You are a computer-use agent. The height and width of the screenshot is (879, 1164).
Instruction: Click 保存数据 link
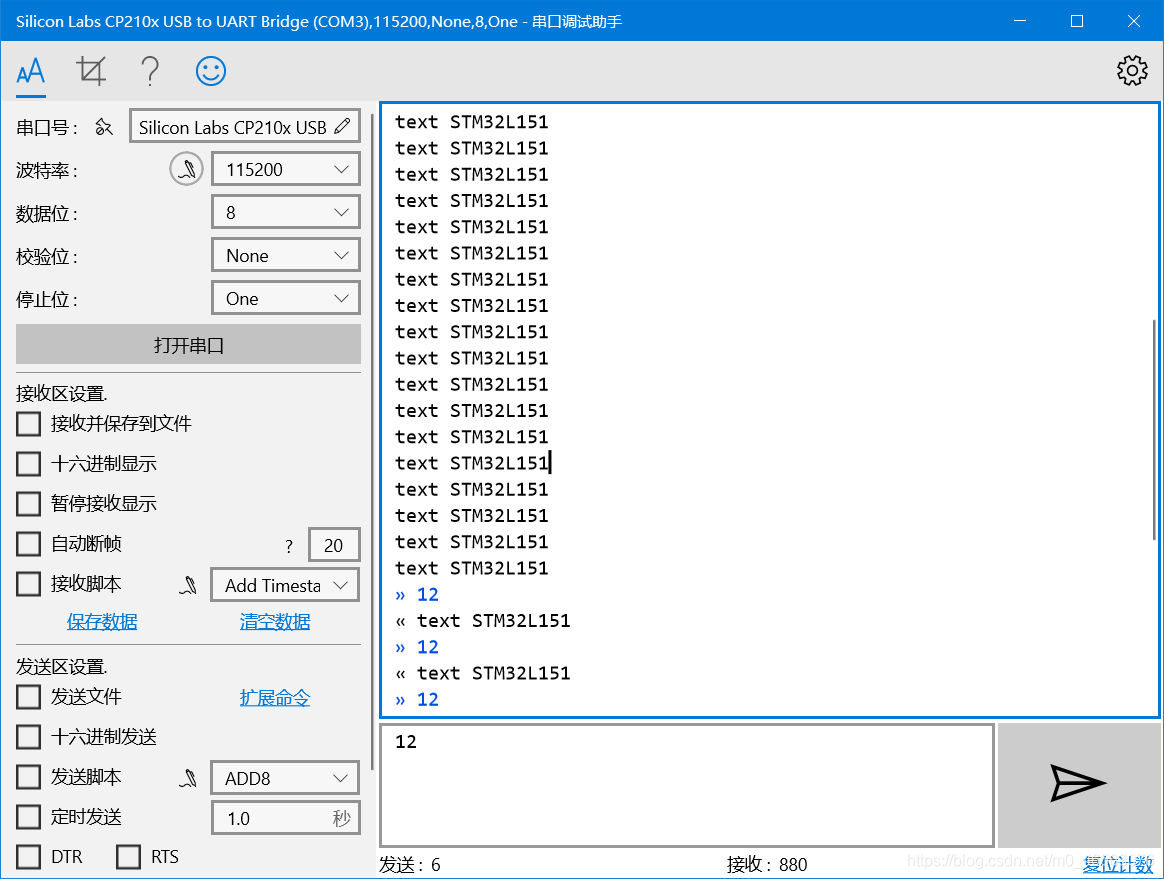click(102, 622)
